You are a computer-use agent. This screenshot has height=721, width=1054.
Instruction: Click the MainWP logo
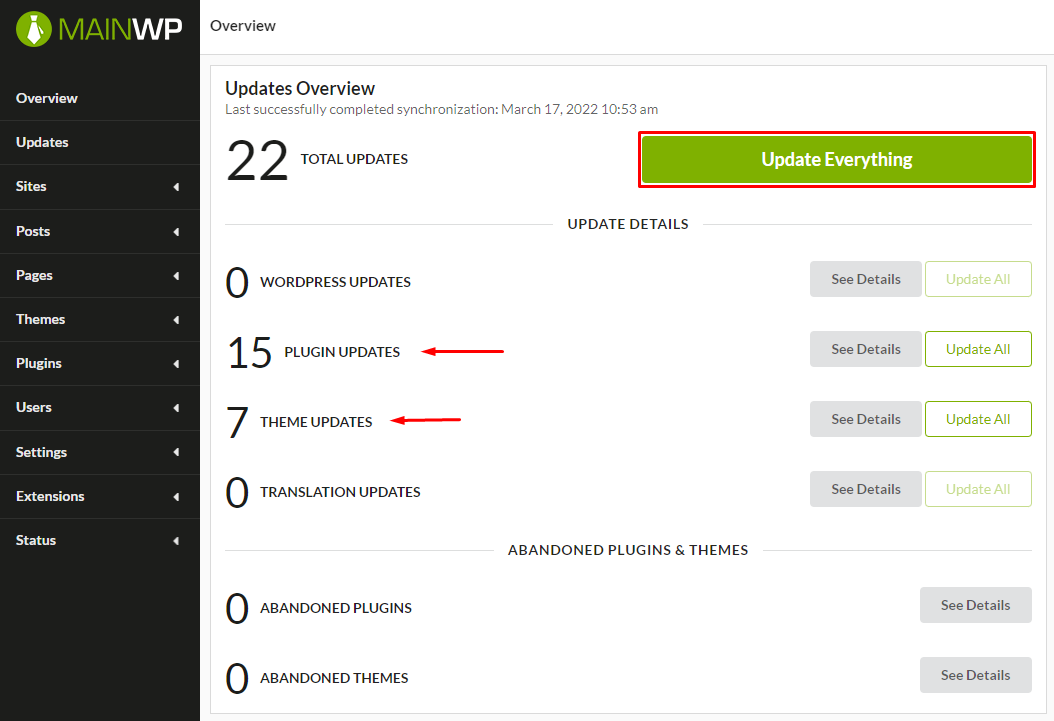pos(99,29)
